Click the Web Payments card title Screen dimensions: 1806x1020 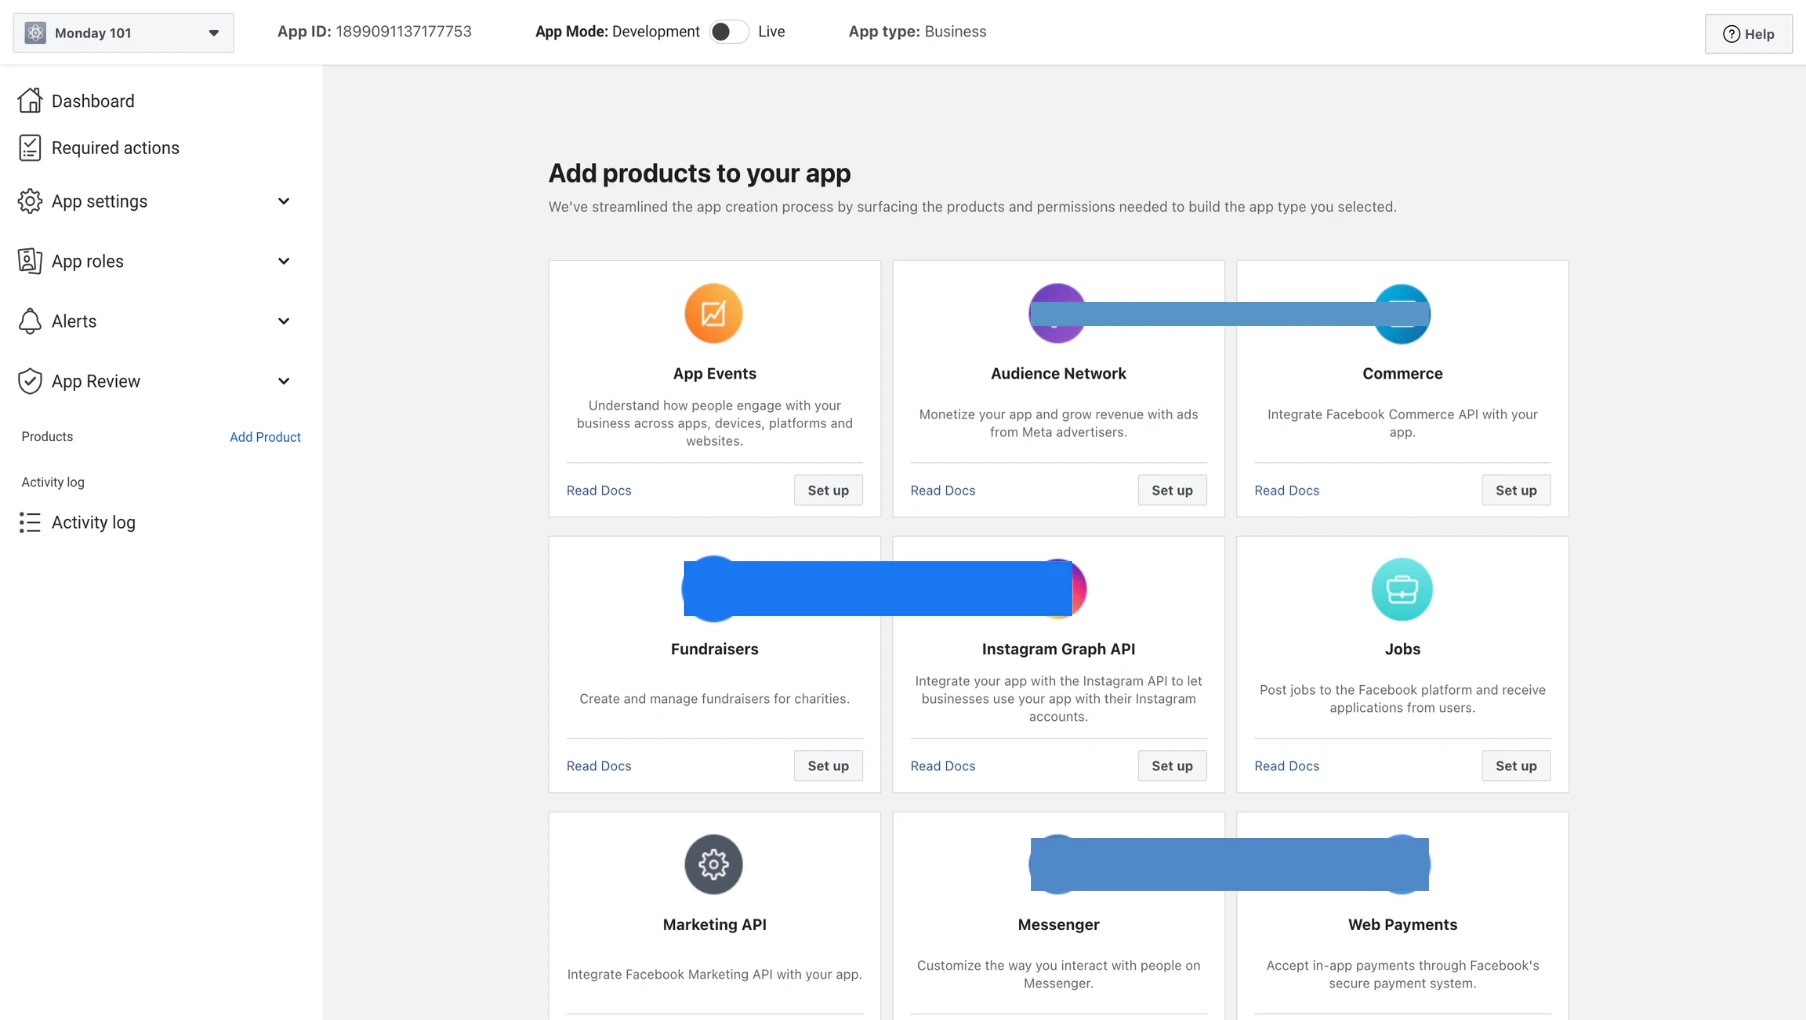click(x=1402, y=925)
